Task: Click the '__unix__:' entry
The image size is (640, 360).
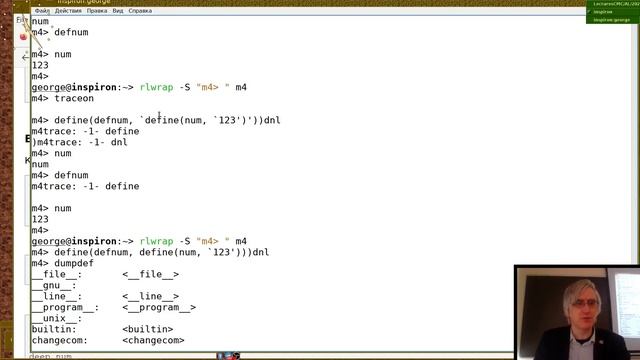Action: click(57, 318)
